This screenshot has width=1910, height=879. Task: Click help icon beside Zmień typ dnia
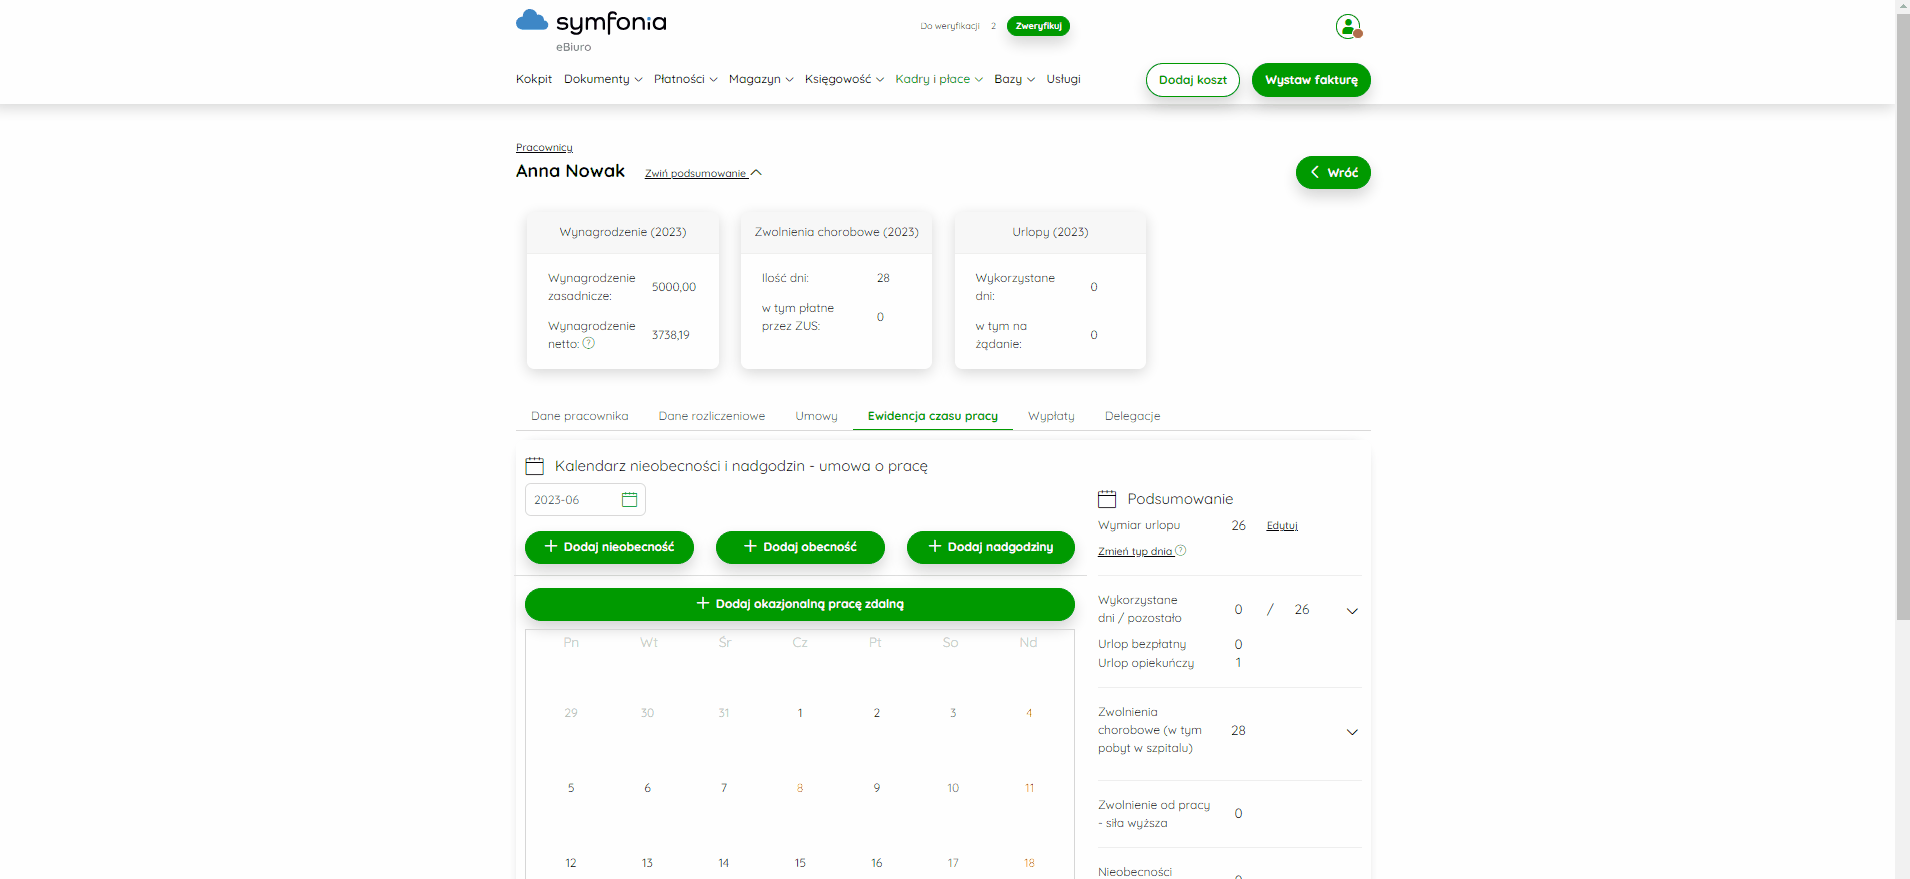coord(1181,550)
